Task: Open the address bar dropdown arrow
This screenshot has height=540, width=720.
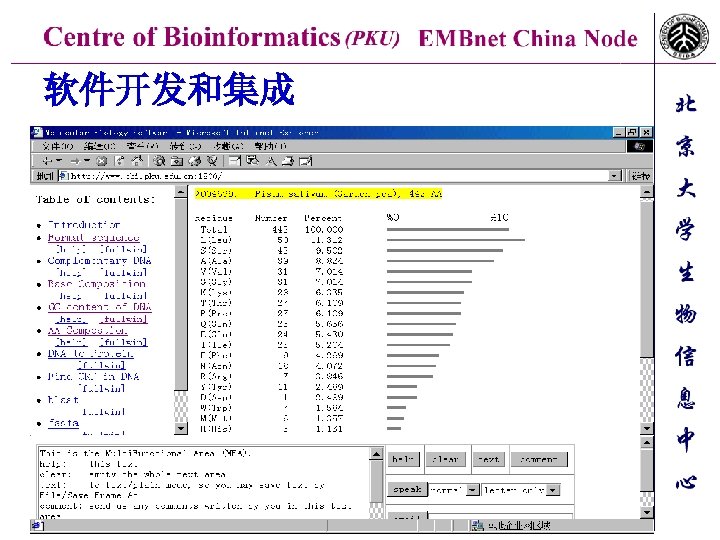Action: coord(614,176)
